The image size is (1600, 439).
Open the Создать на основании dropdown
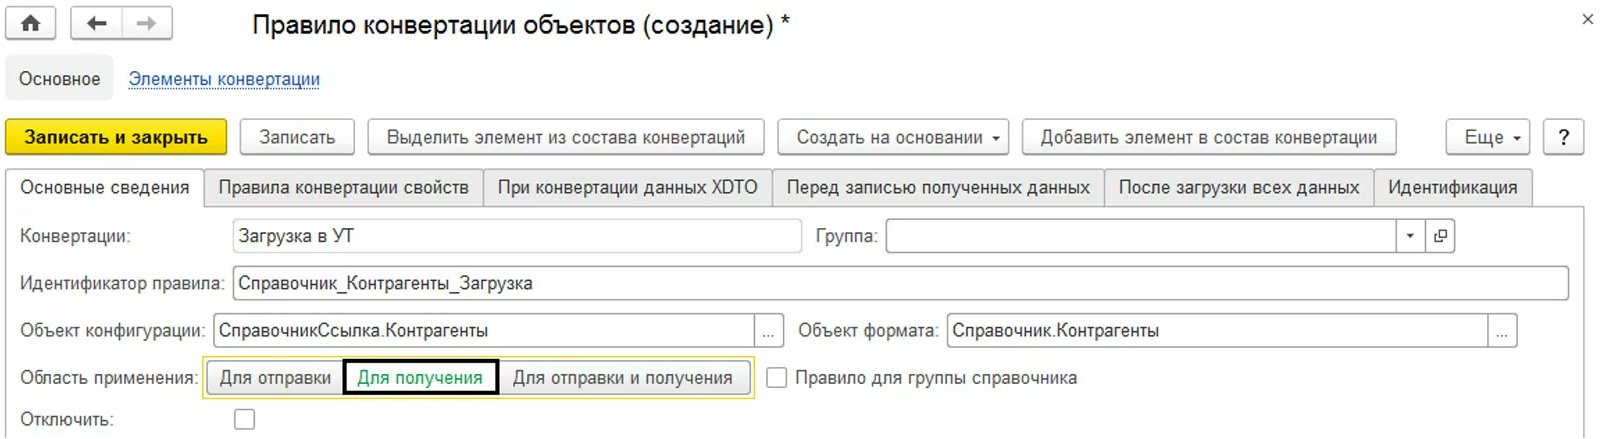coord(892,137)
